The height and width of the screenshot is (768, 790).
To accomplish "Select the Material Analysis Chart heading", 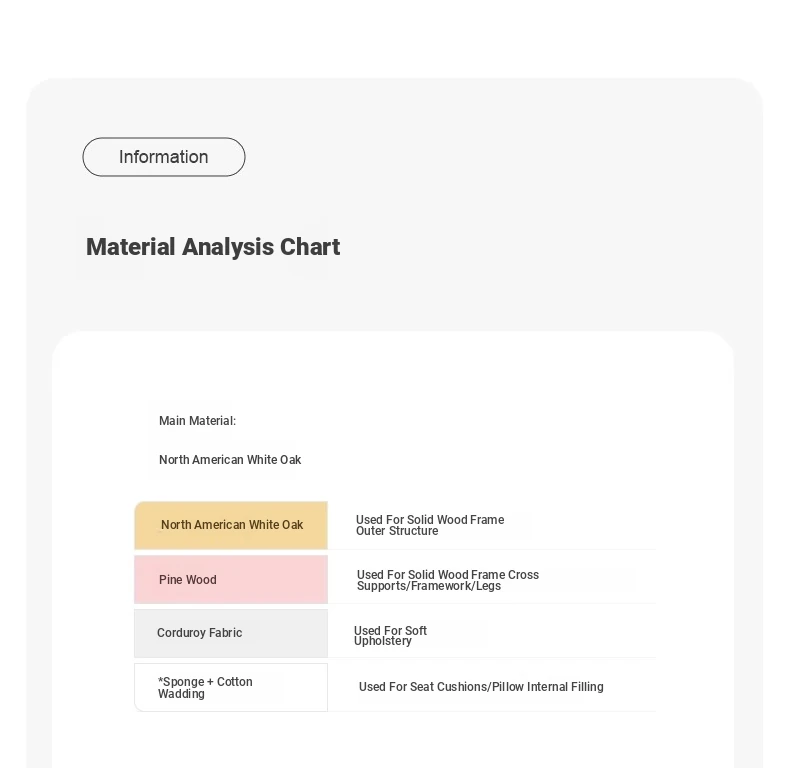I will (213, 247).
